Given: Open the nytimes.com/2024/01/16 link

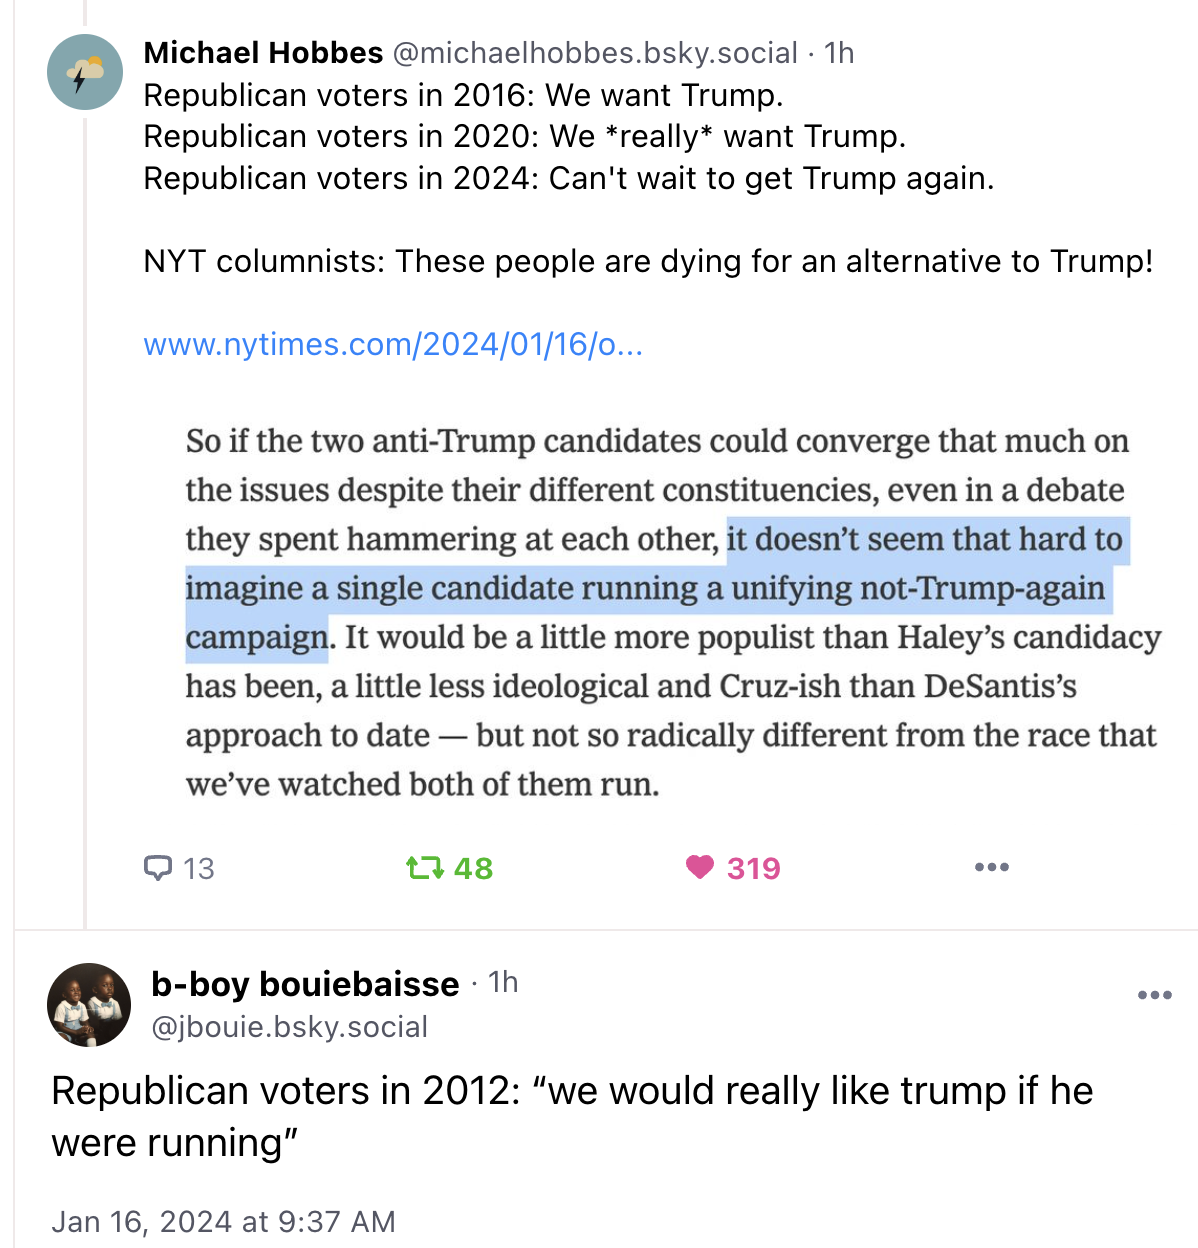Looking at the screenshot, I should tap(393, 344).
